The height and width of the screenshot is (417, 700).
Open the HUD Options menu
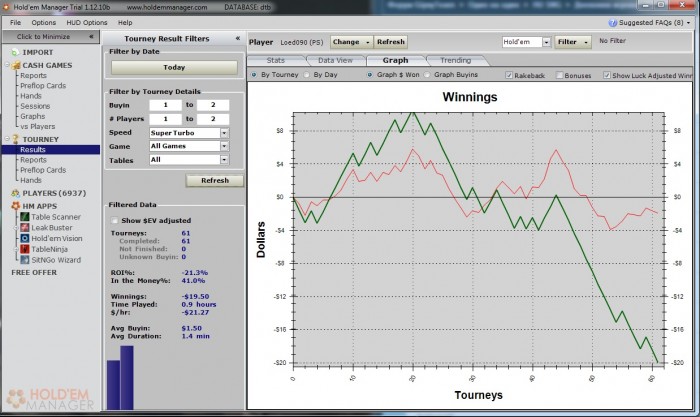pyautogui.click(x=87, y=22)
